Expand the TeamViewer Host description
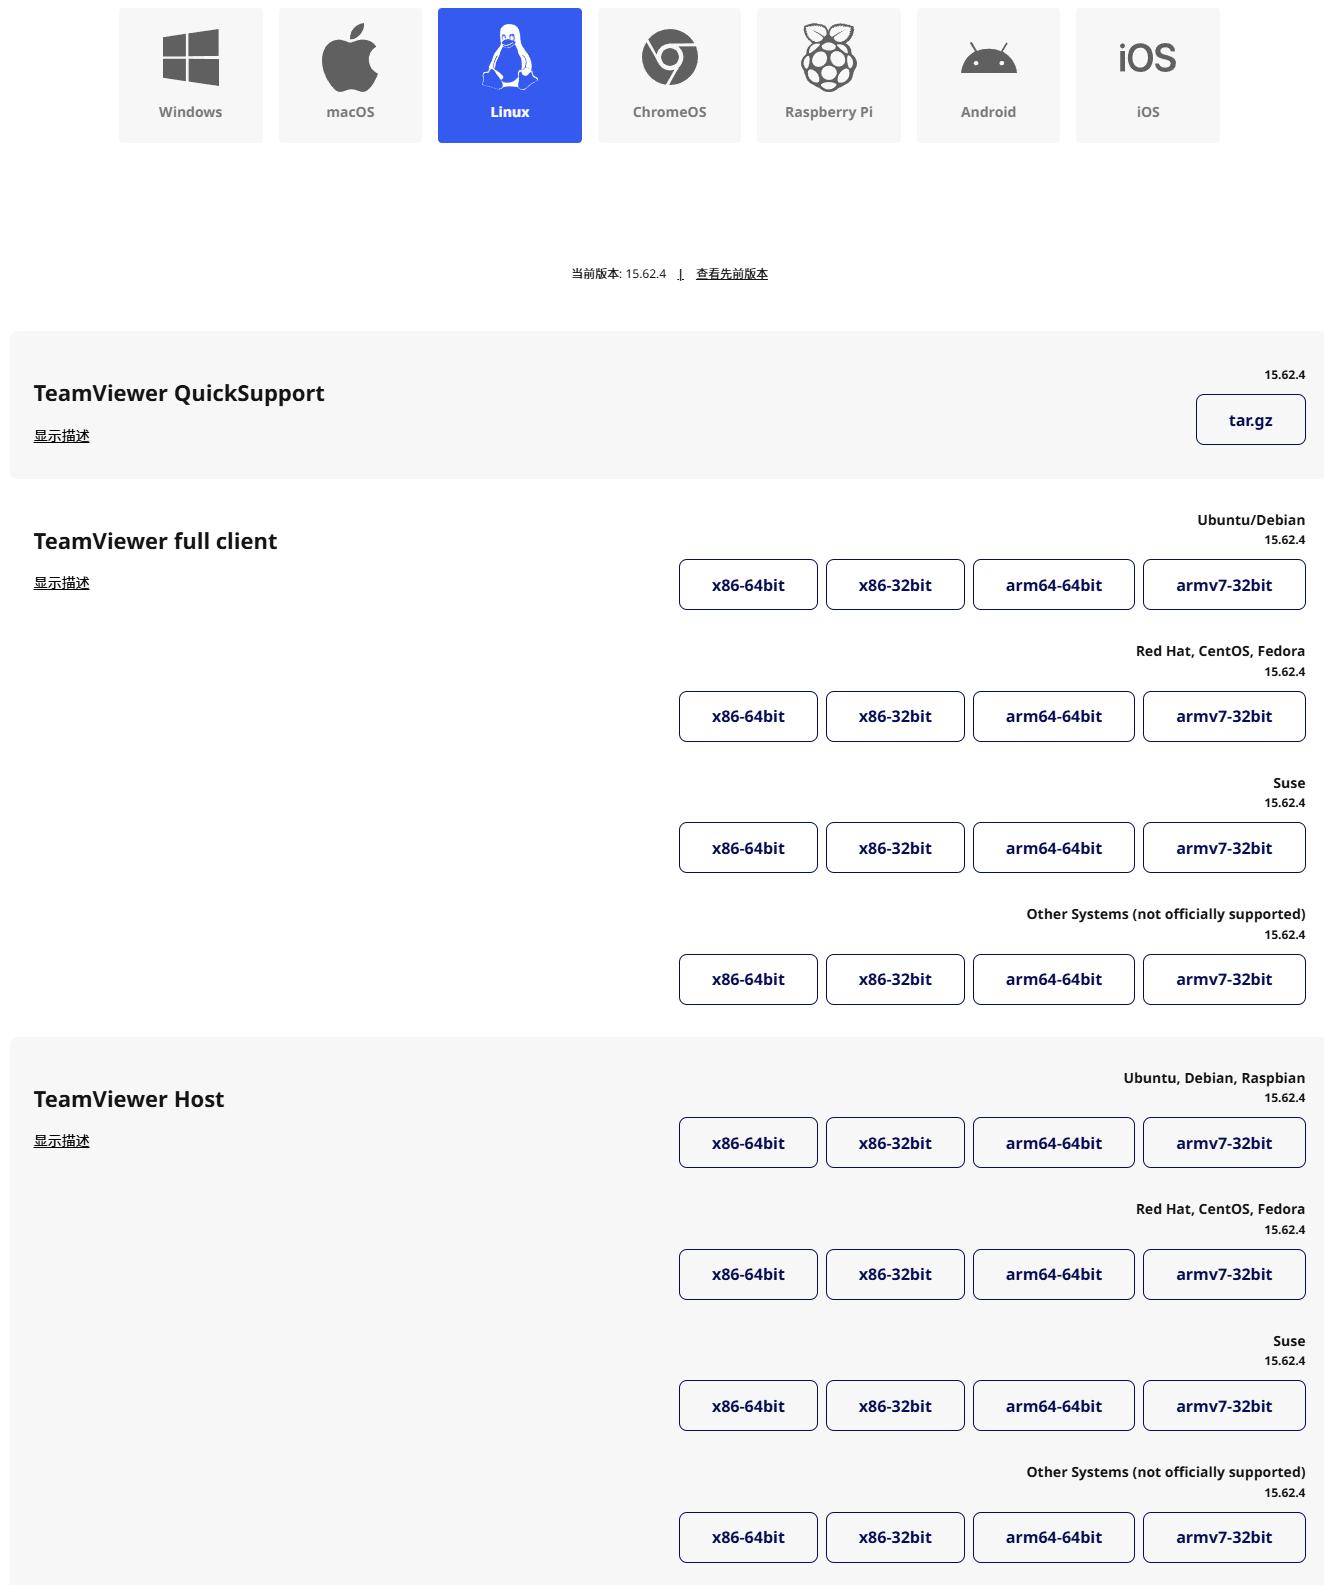 (x=62, y=1141)
